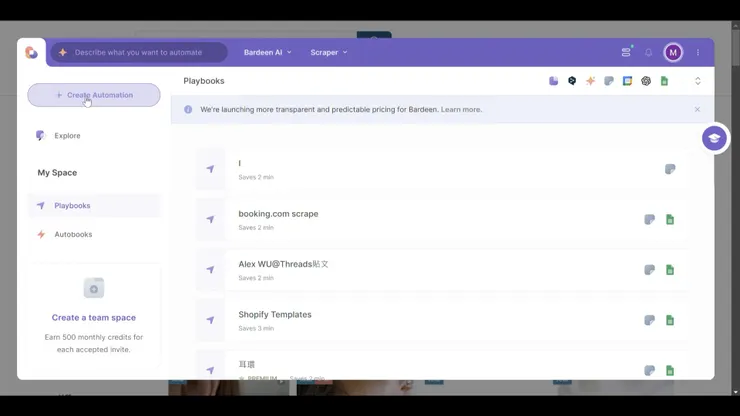Open the Shopify Templates playbook

pyautogui.click(x=443, y=320)
